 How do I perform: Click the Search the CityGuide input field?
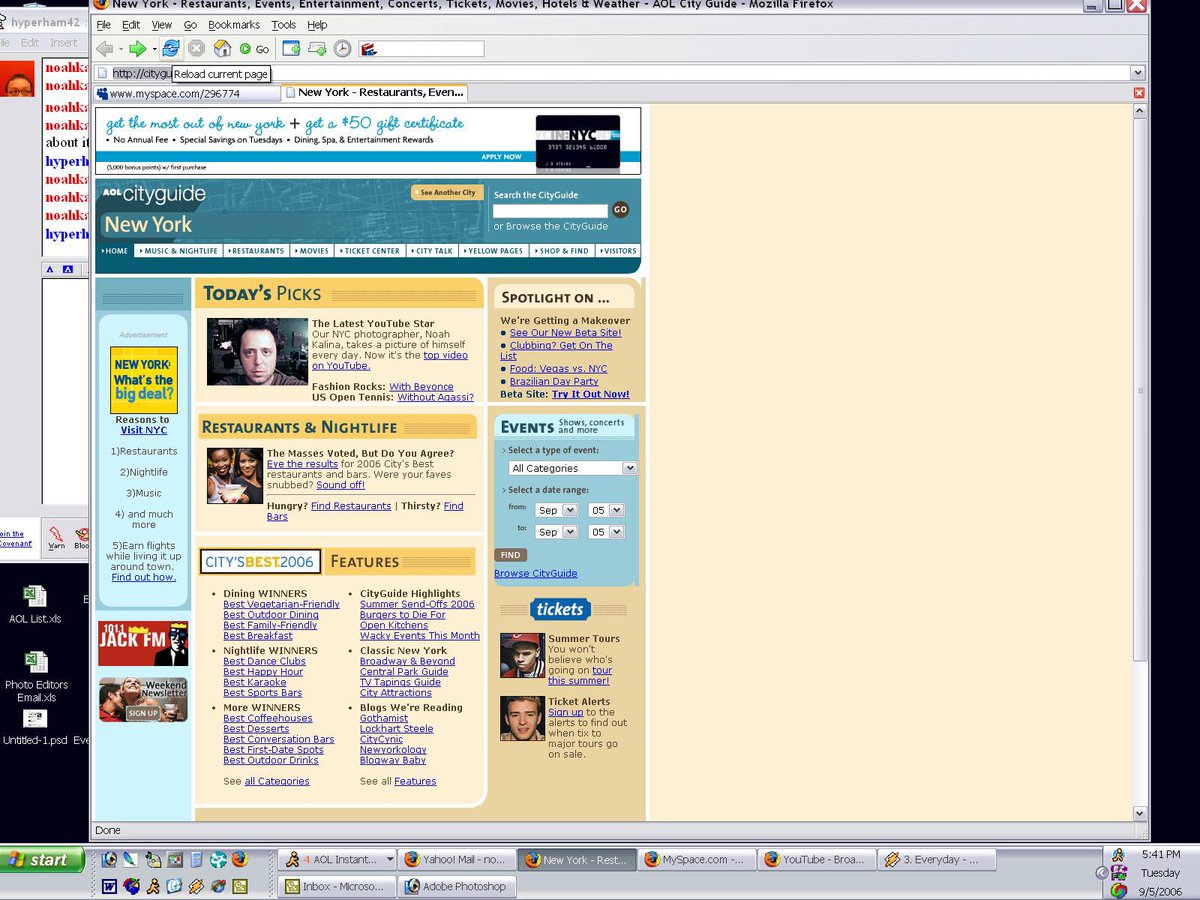(x=550, y=211)
